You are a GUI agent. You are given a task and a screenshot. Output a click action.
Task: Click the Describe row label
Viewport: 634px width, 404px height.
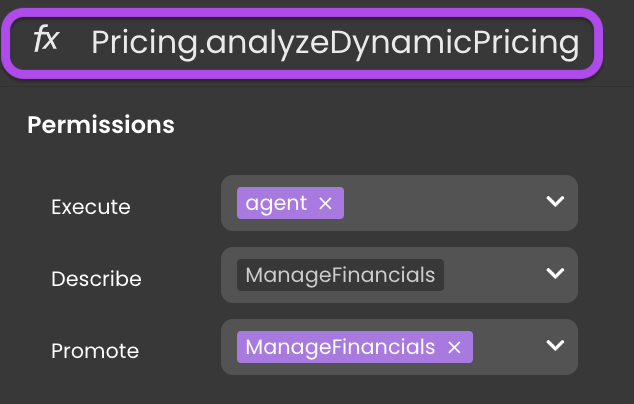pyautogui.click(x=96, y=279)
